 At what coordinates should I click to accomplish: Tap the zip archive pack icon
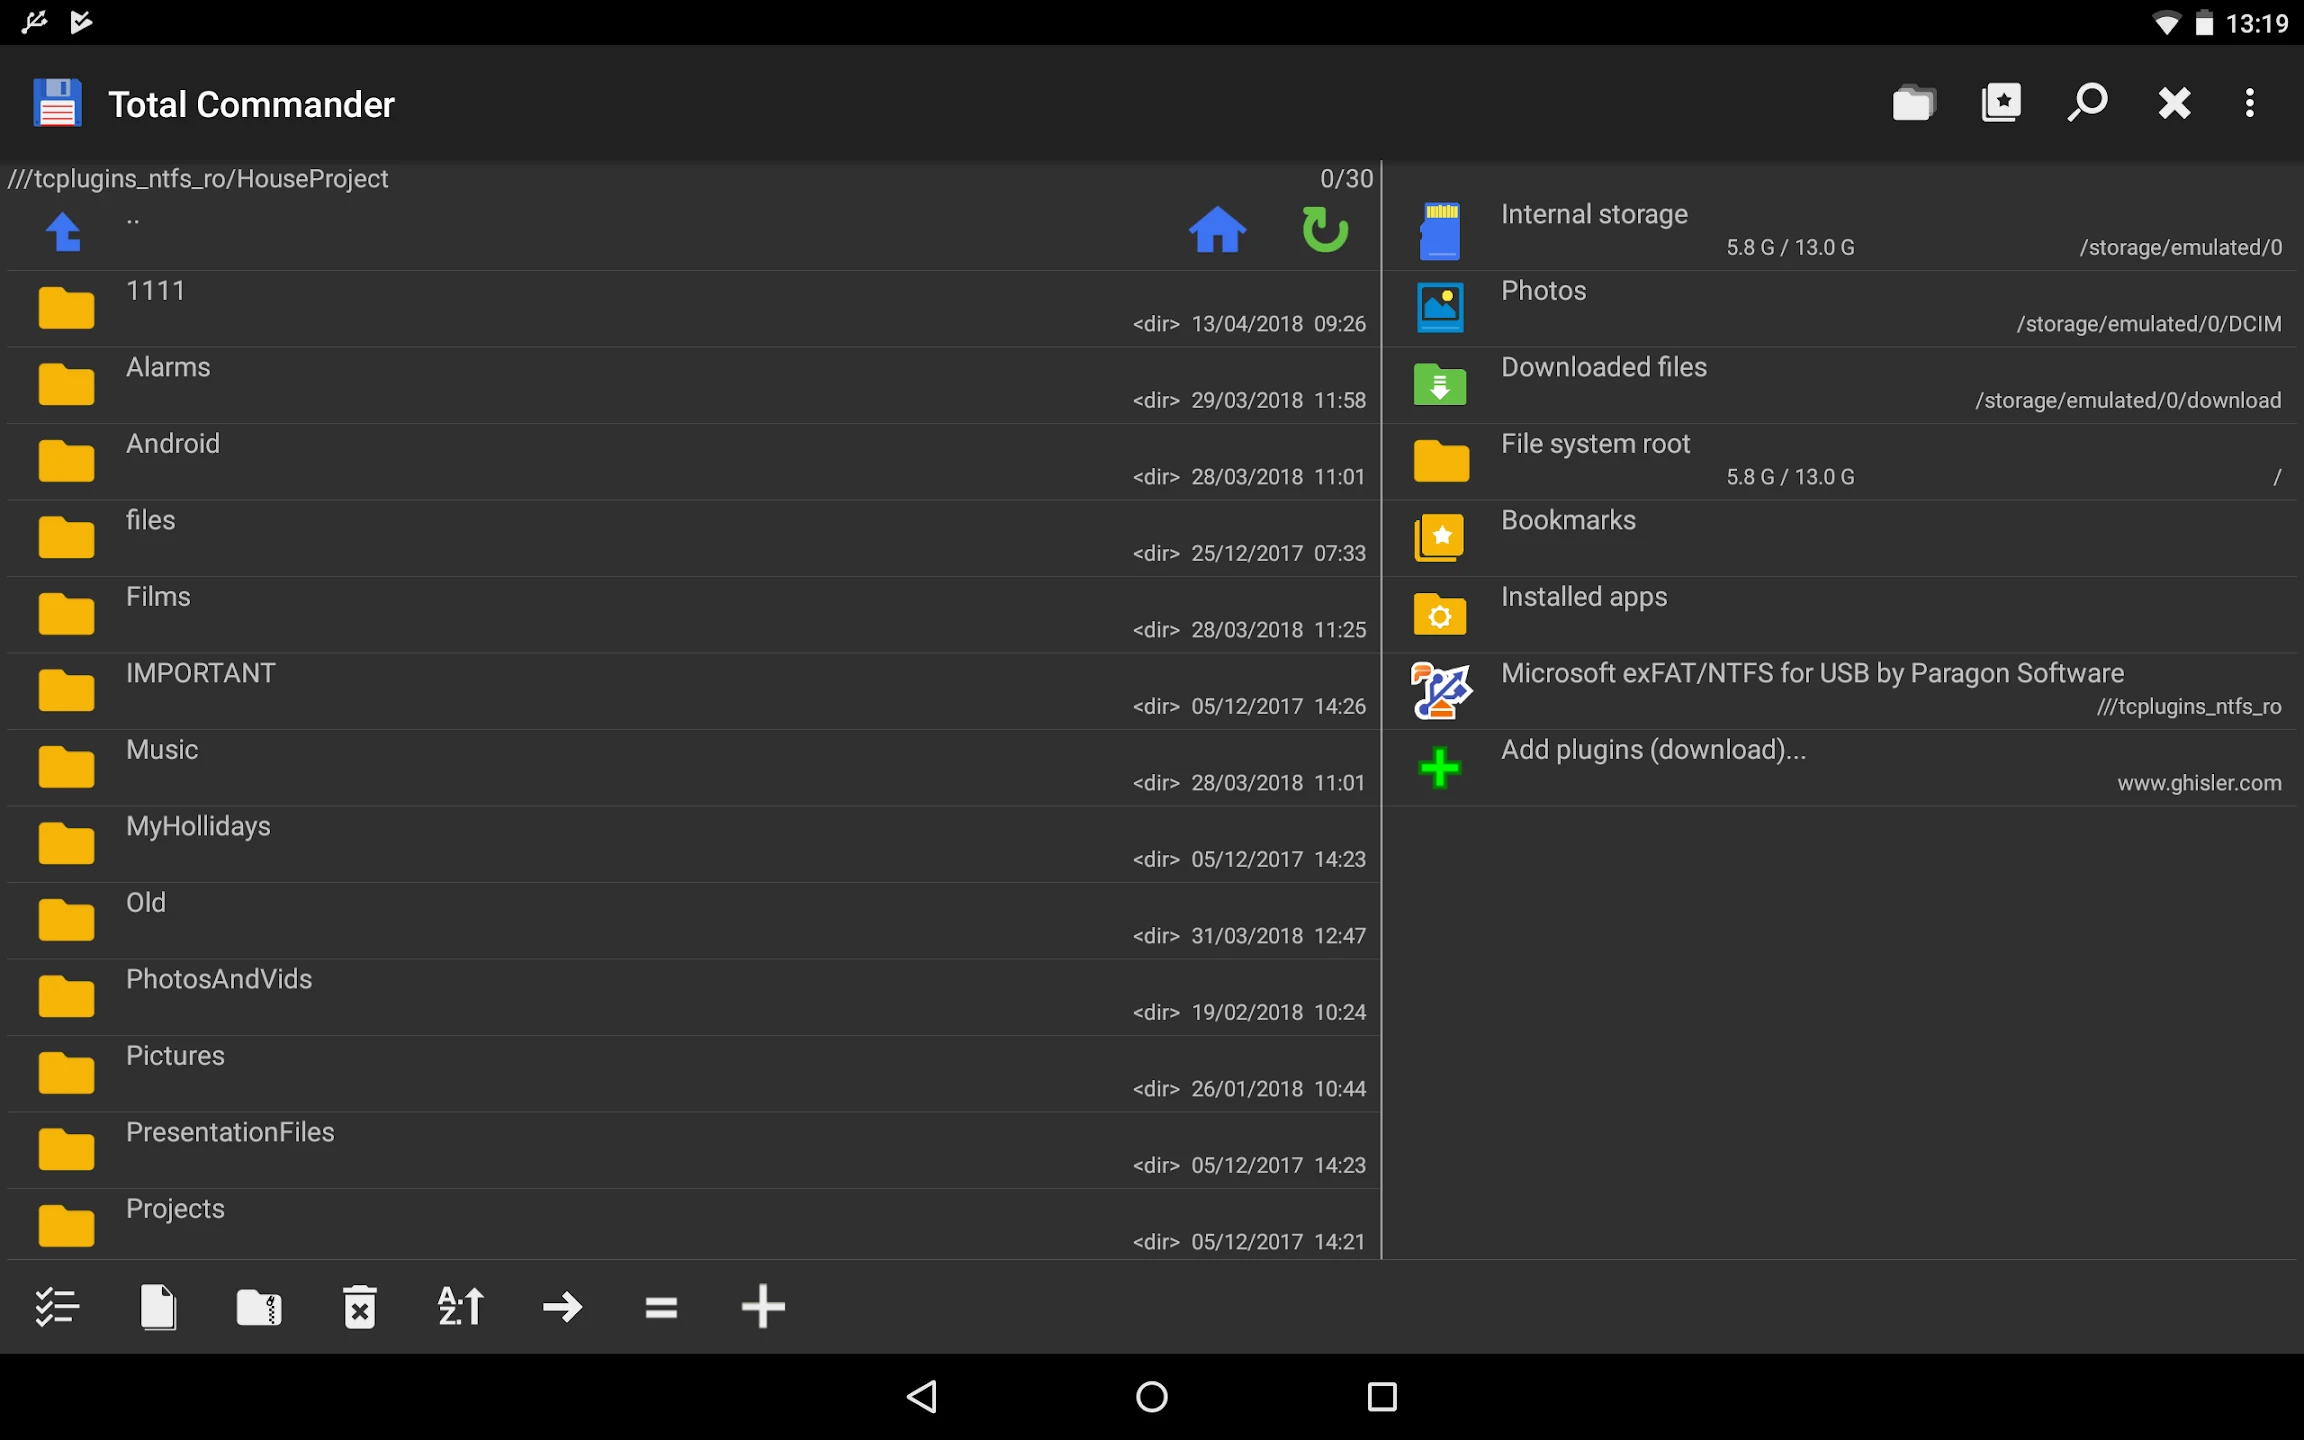pyautogui.click(x=259, y=1307)
